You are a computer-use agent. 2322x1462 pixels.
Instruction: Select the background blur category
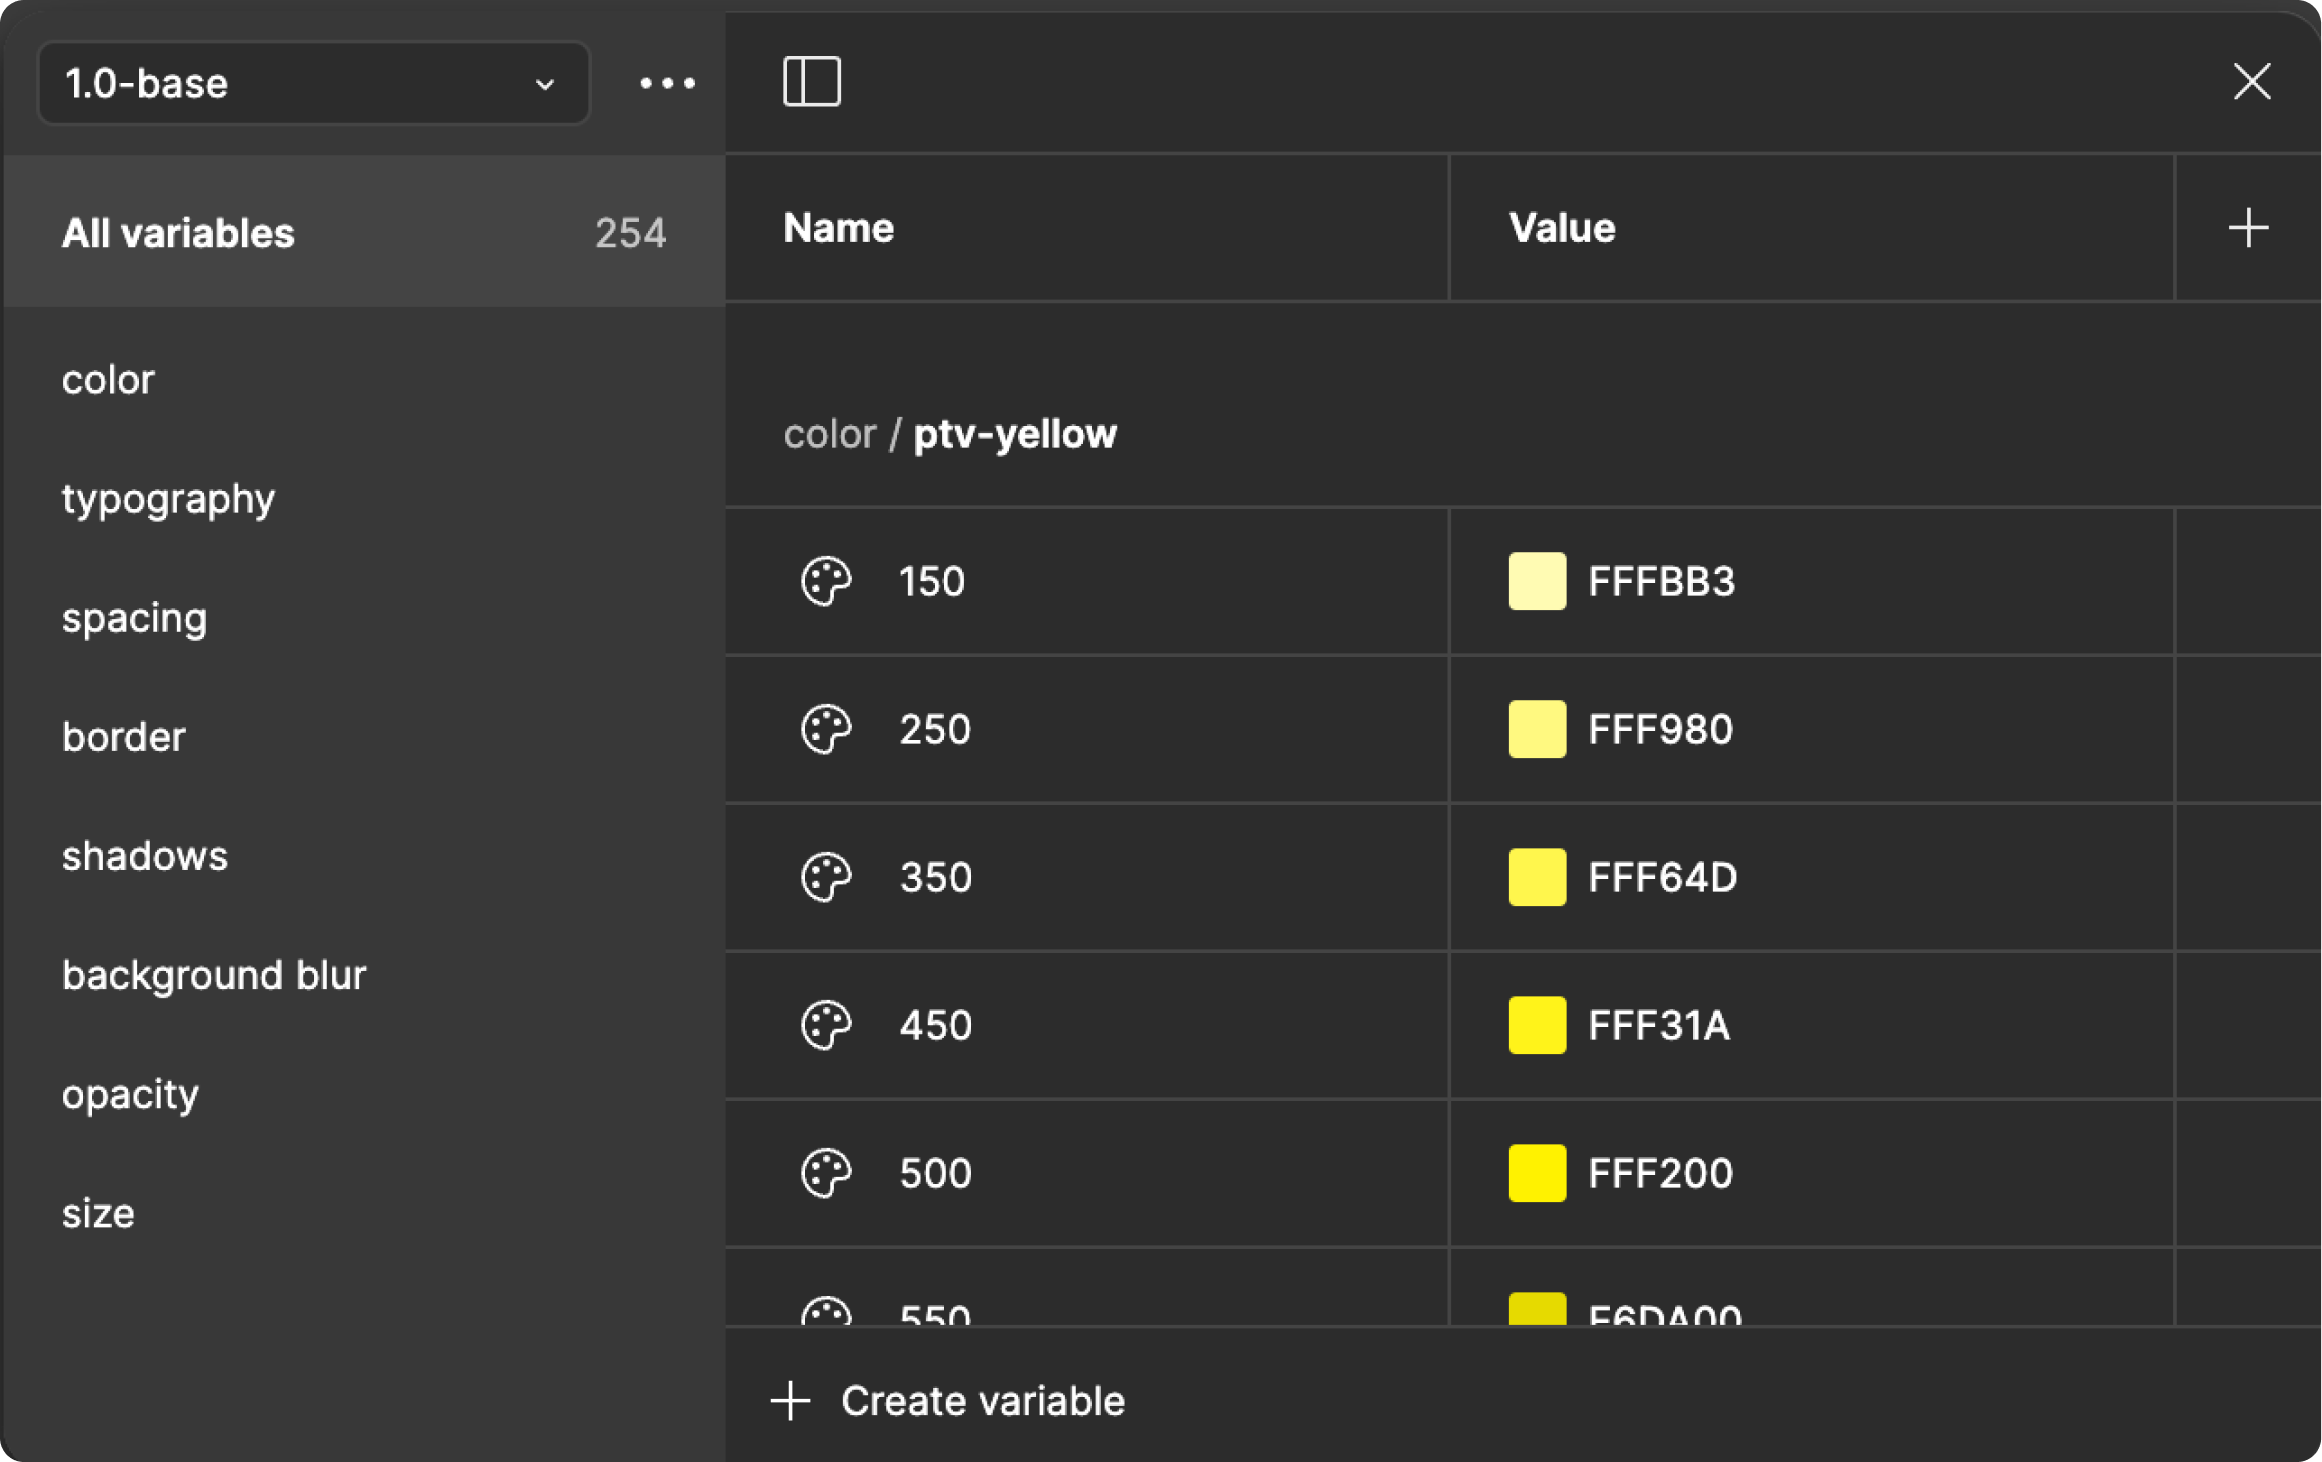(x=214, y=973)
